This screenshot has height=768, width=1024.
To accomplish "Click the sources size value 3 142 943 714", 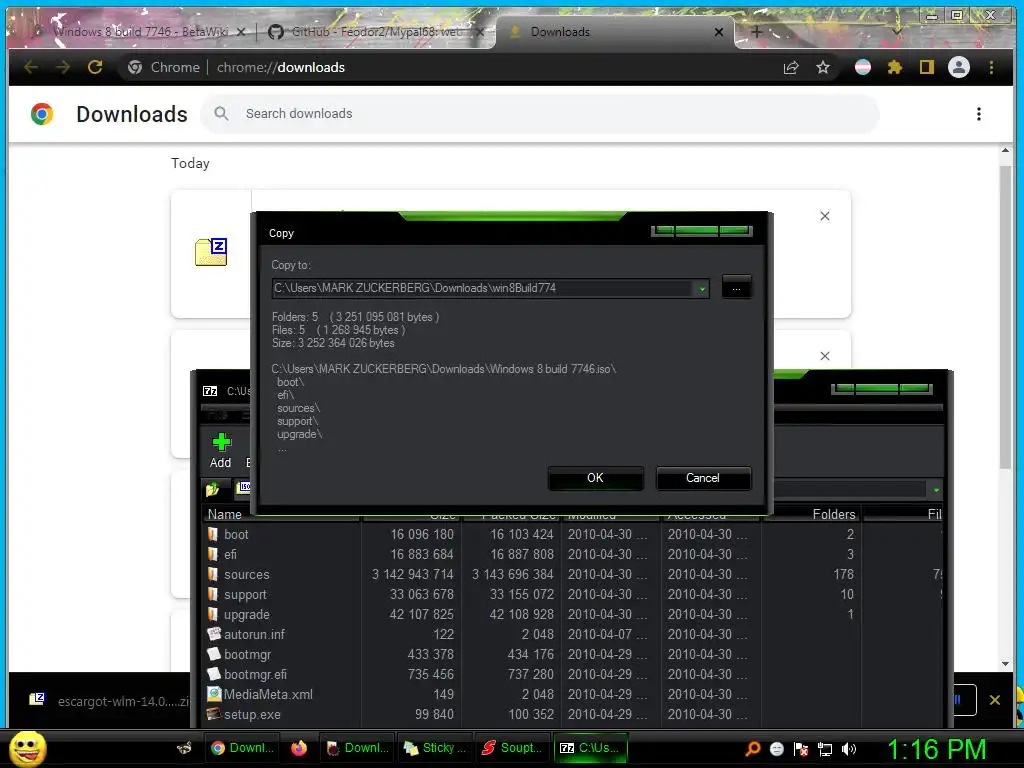I will (x=413, y=575).
